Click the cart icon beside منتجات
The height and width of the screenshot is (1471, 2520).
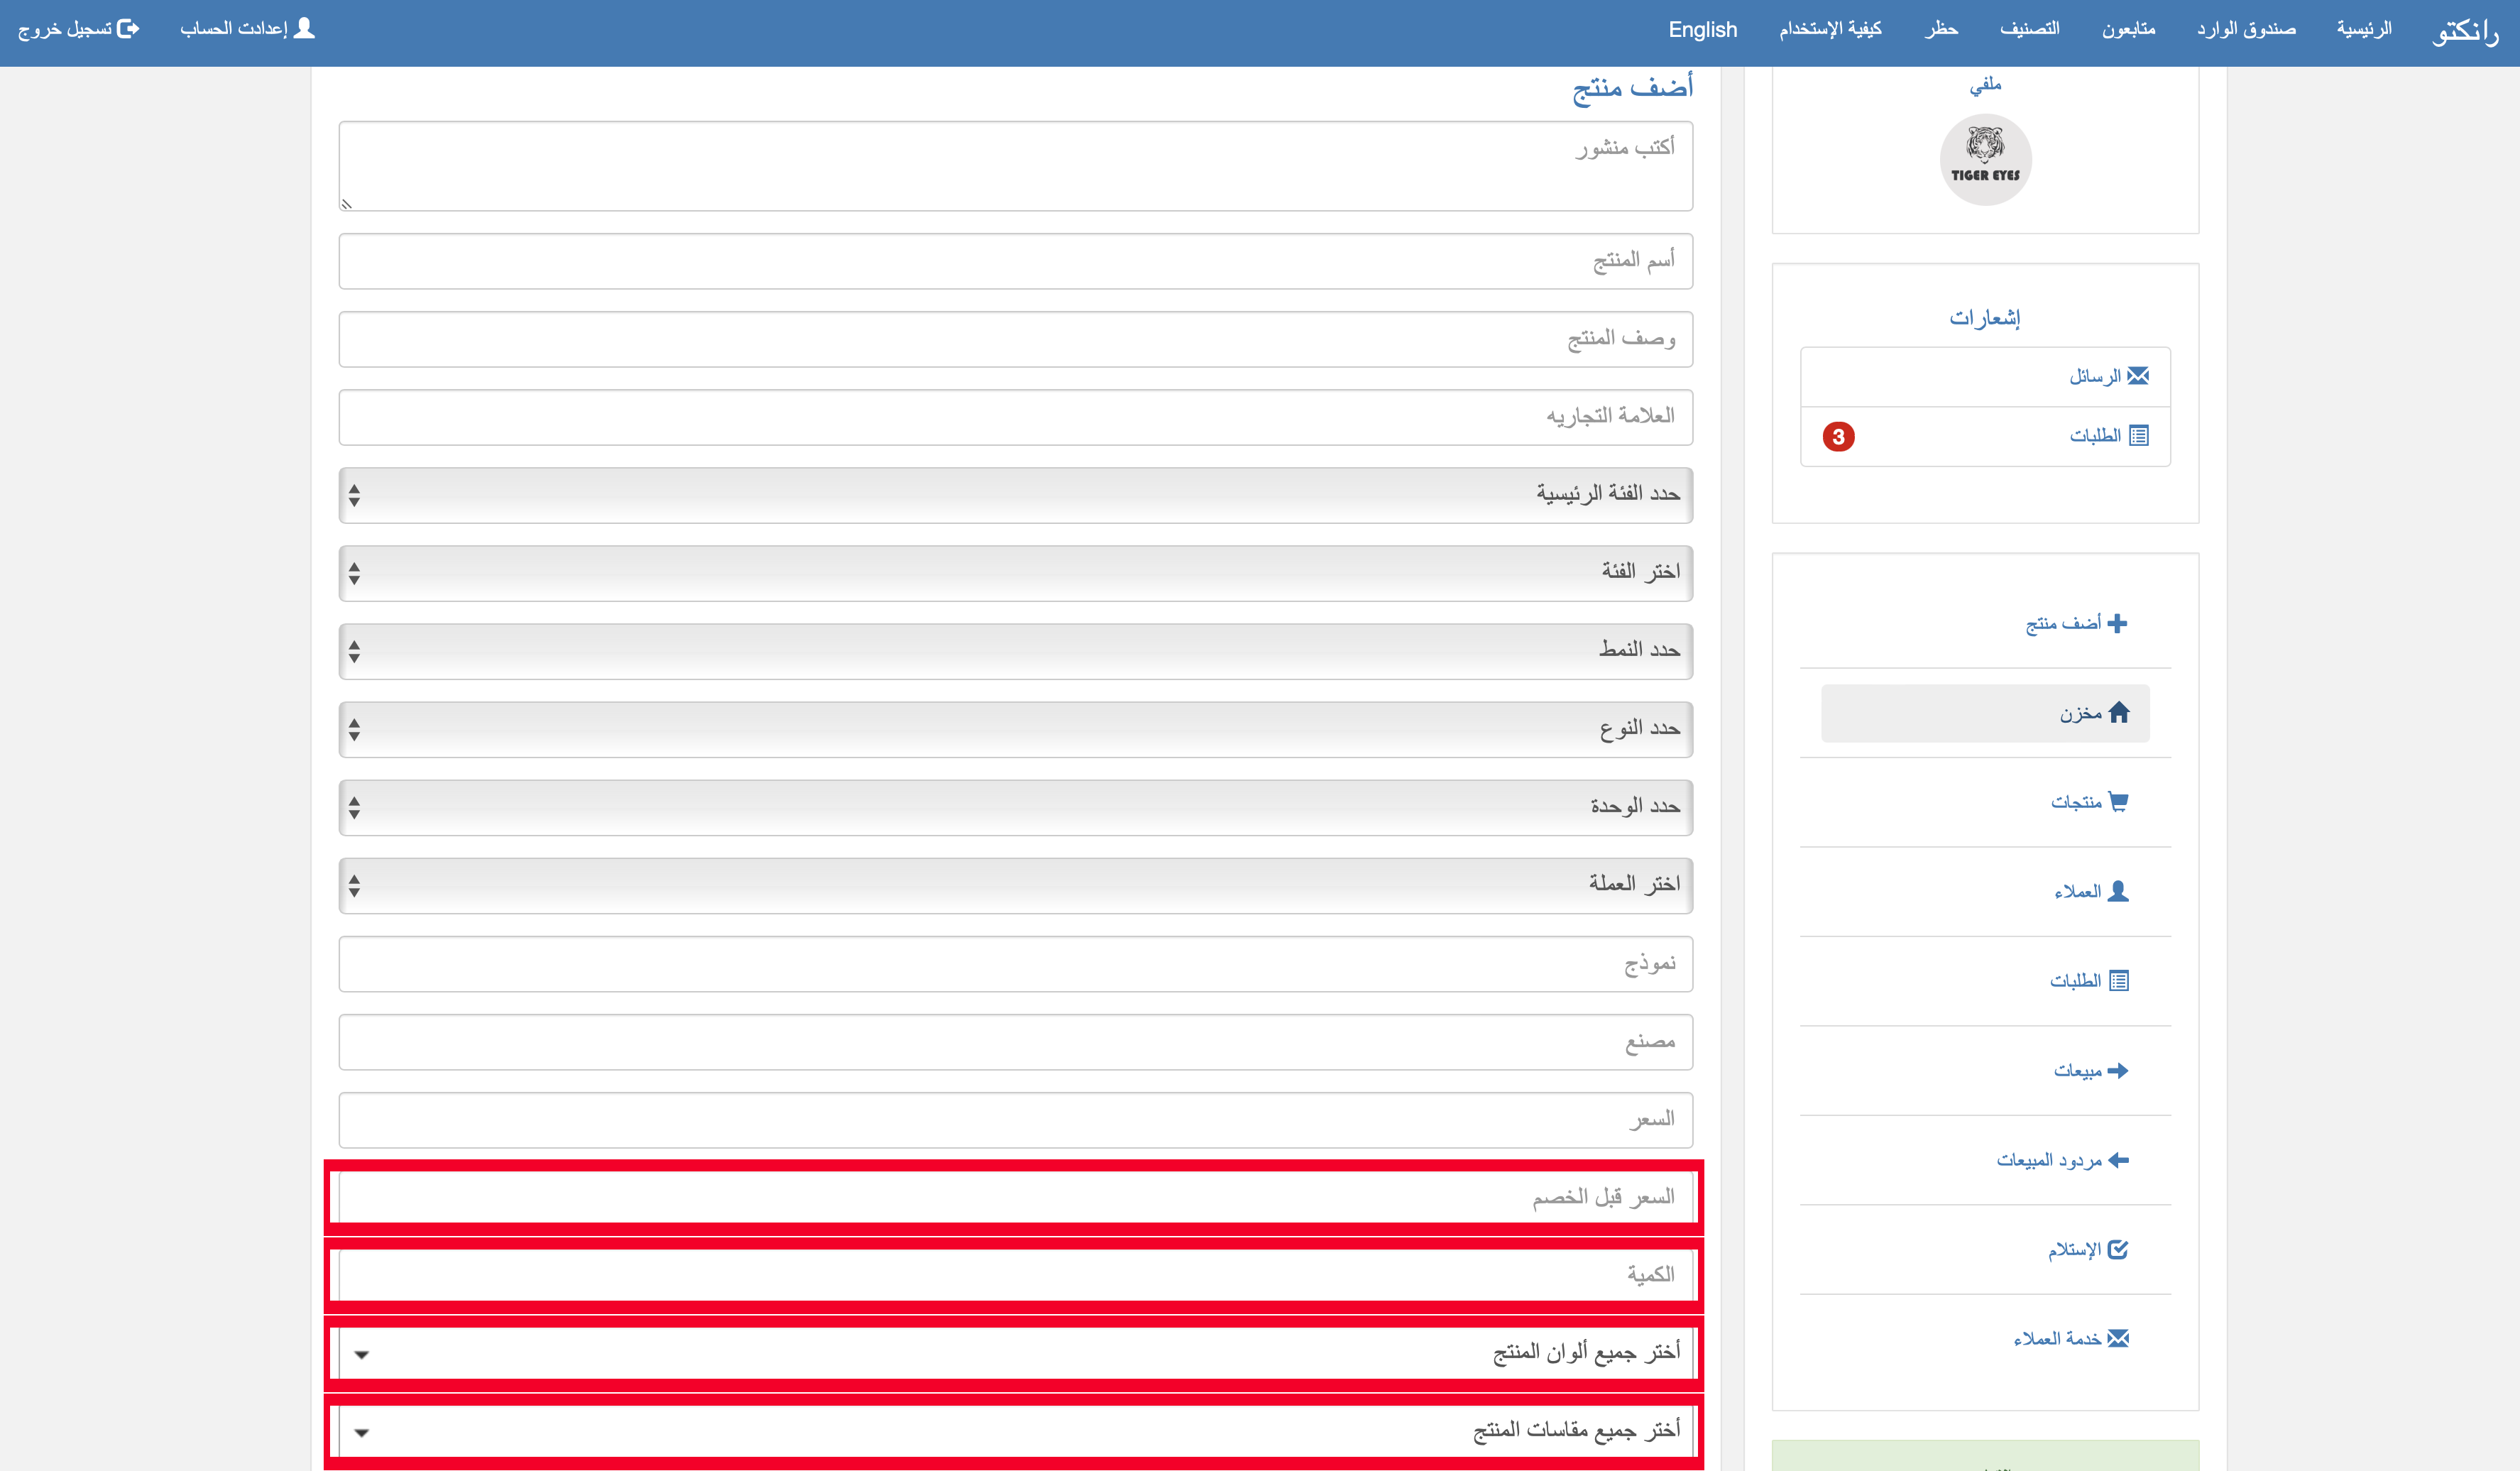[x=2118, y=801]
